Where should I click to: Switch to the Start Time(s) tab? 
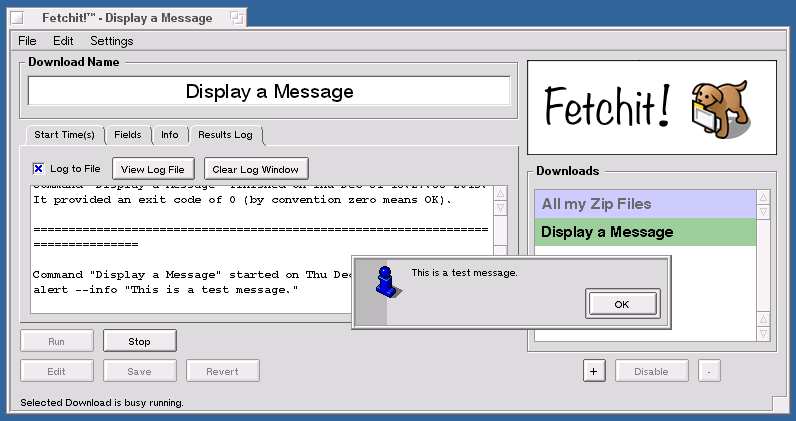(x=64, y=135)
